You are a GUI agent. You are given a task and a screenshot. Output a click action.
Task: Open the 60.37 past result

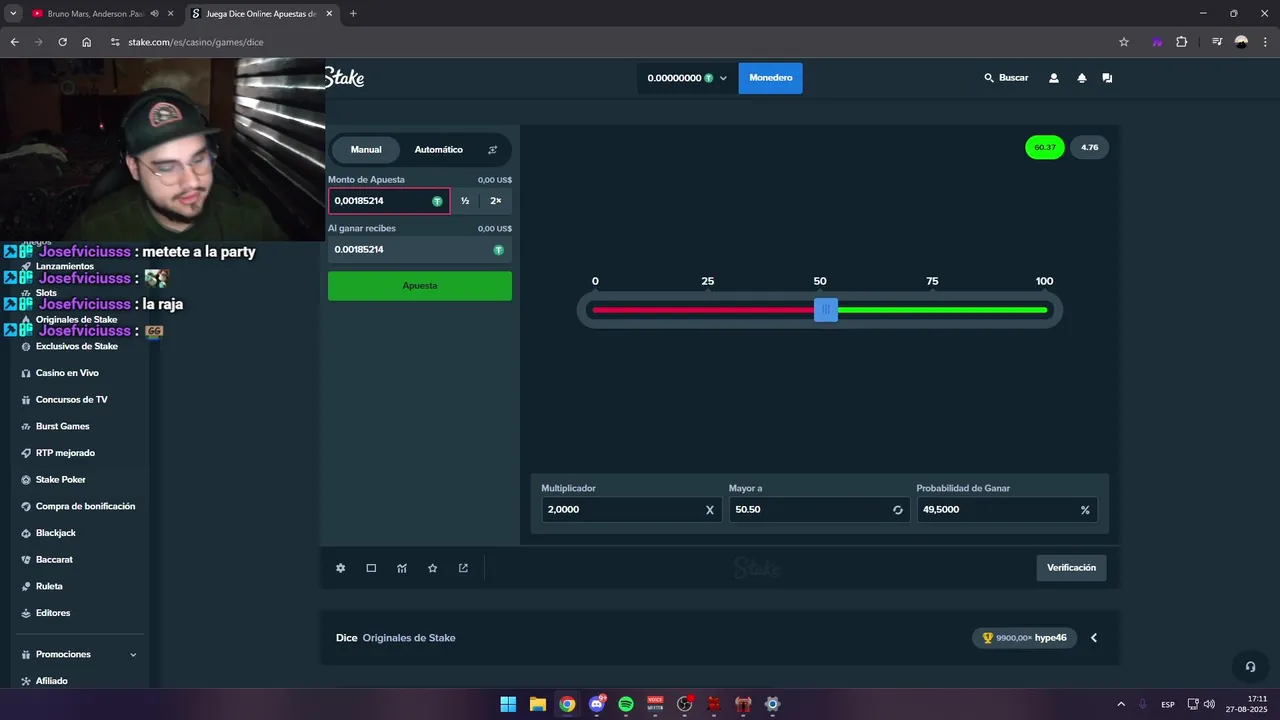click(1045, 147)
